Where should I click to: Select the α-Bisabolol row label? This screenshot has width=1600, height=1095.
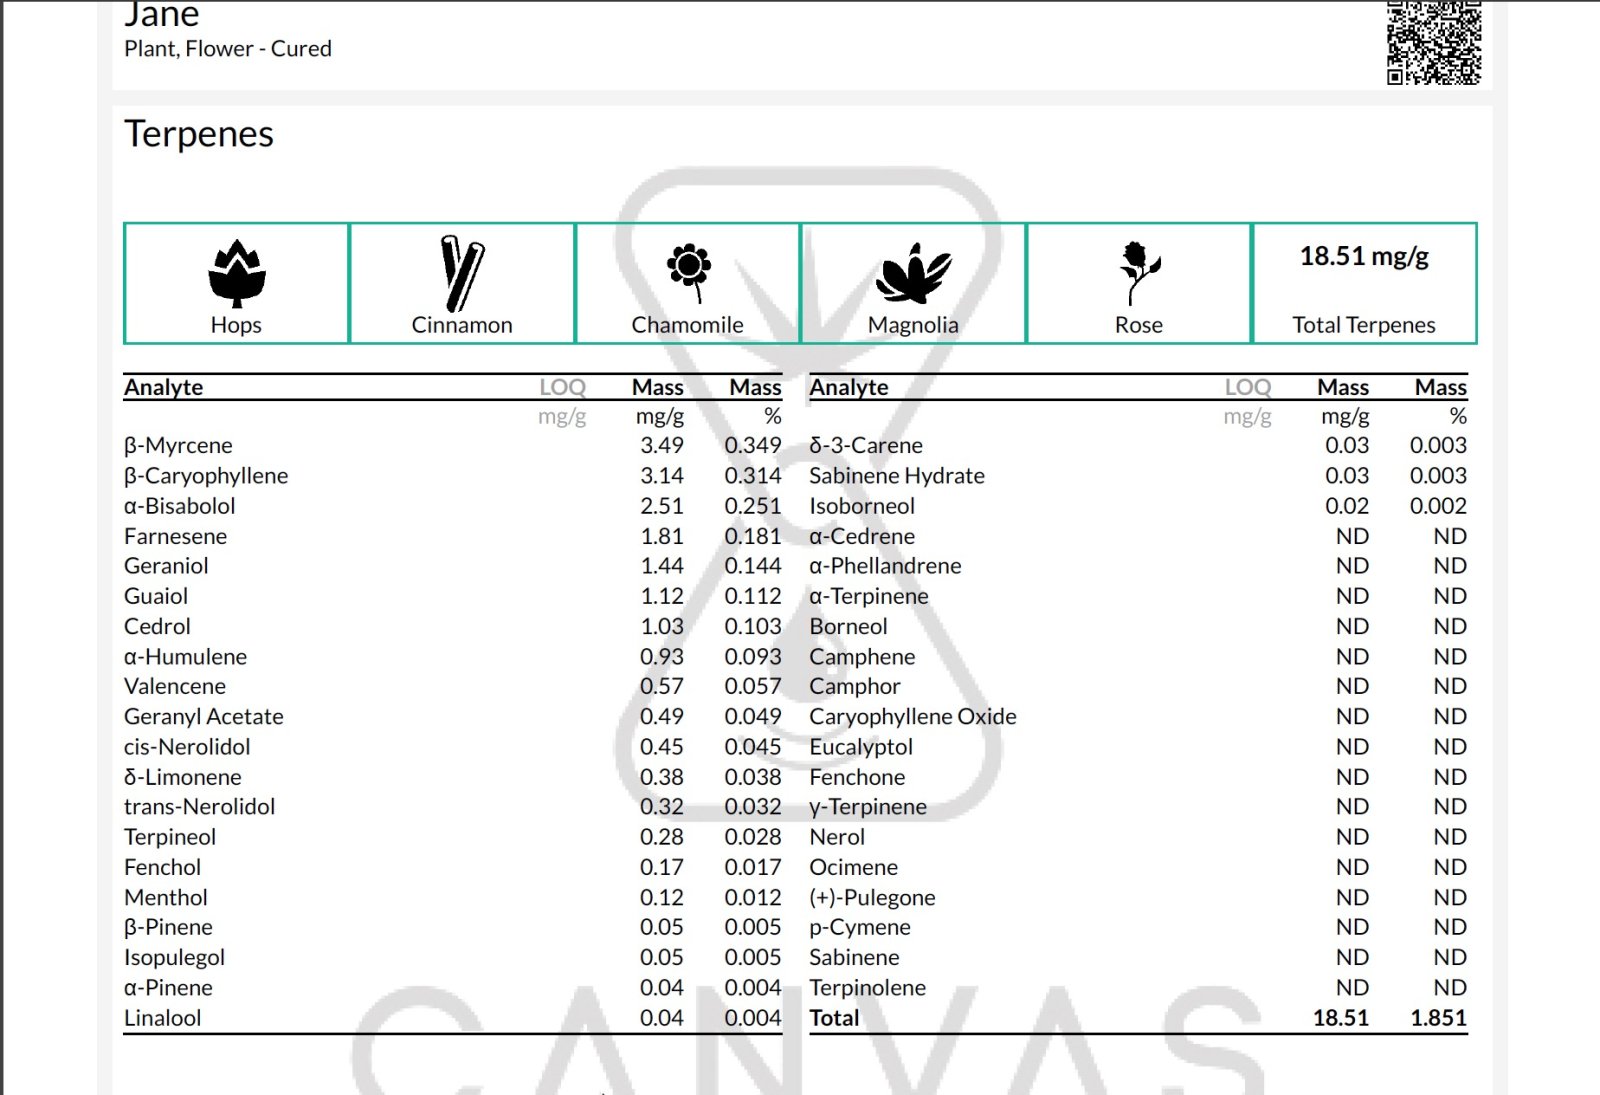tap(180, 506)
